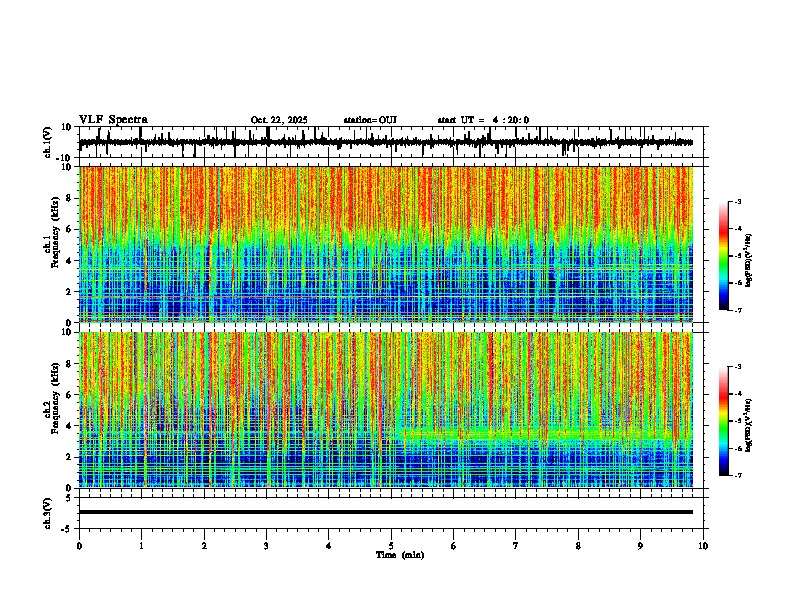Click the "VLF Spectra" plot title
Image resolution: width=792 pixels, height=612 pixels.
113,120
